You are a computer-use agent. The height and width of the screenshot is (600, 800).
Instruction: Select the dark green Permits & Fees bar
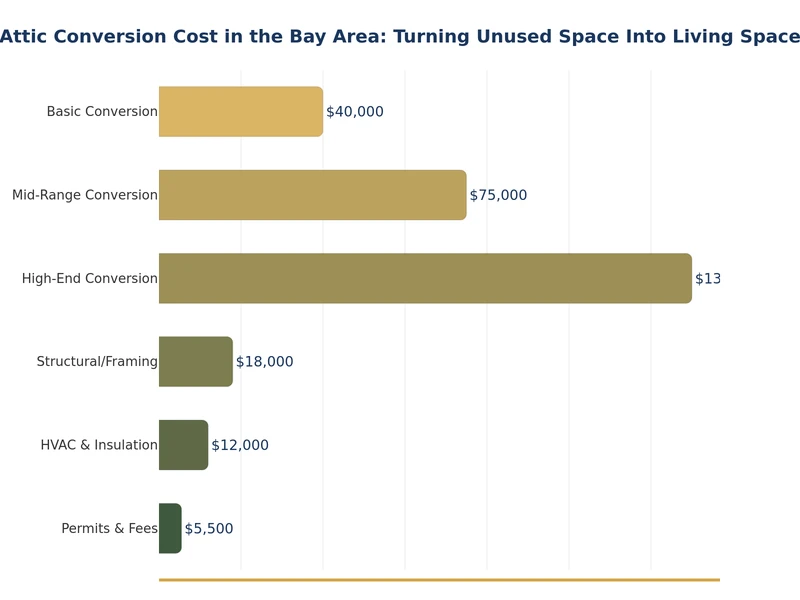click(x=170, y=528)
